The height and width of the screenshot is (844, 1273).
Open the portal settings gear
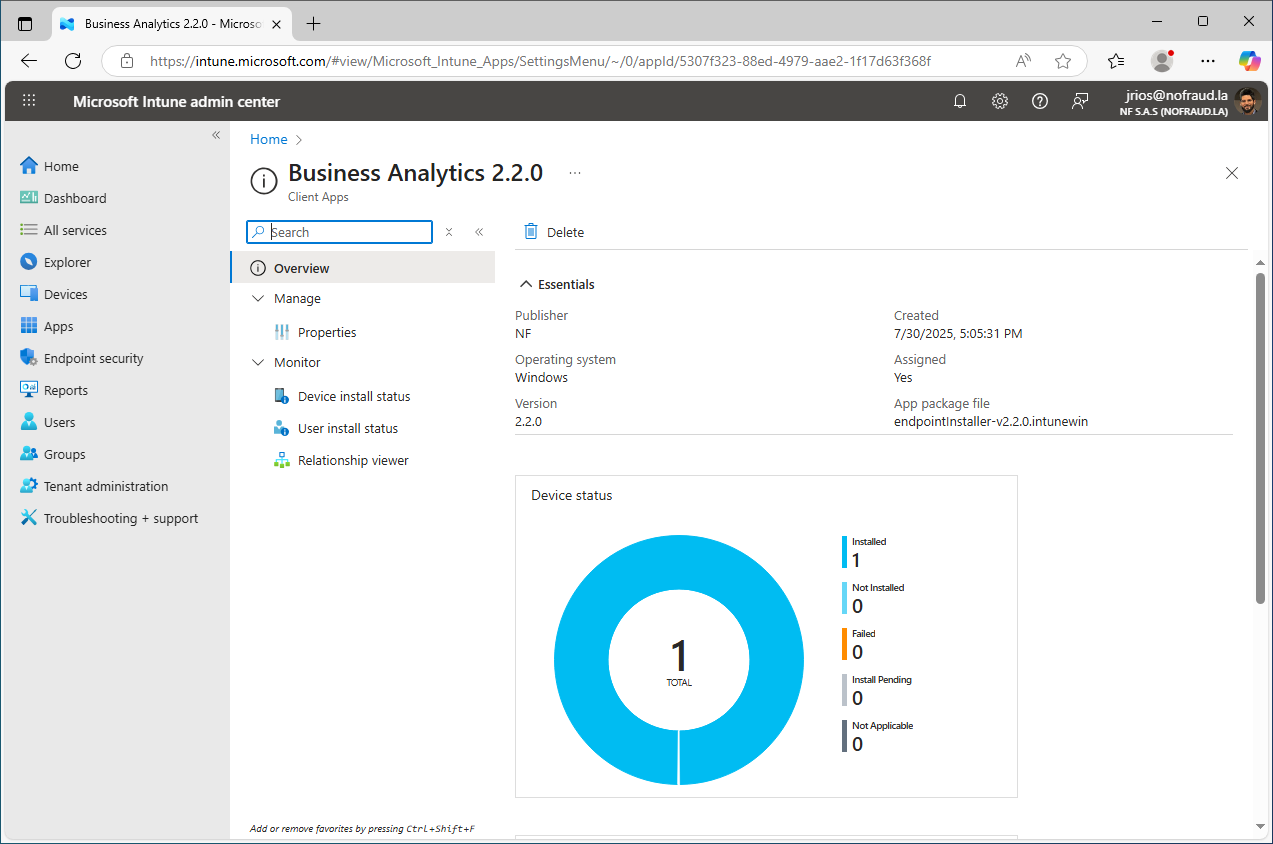coord(1000,101)
